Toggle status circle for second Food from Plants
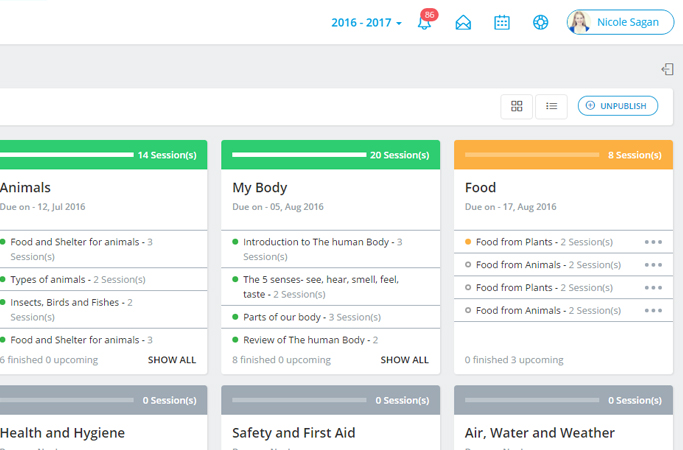 point(468,288)
